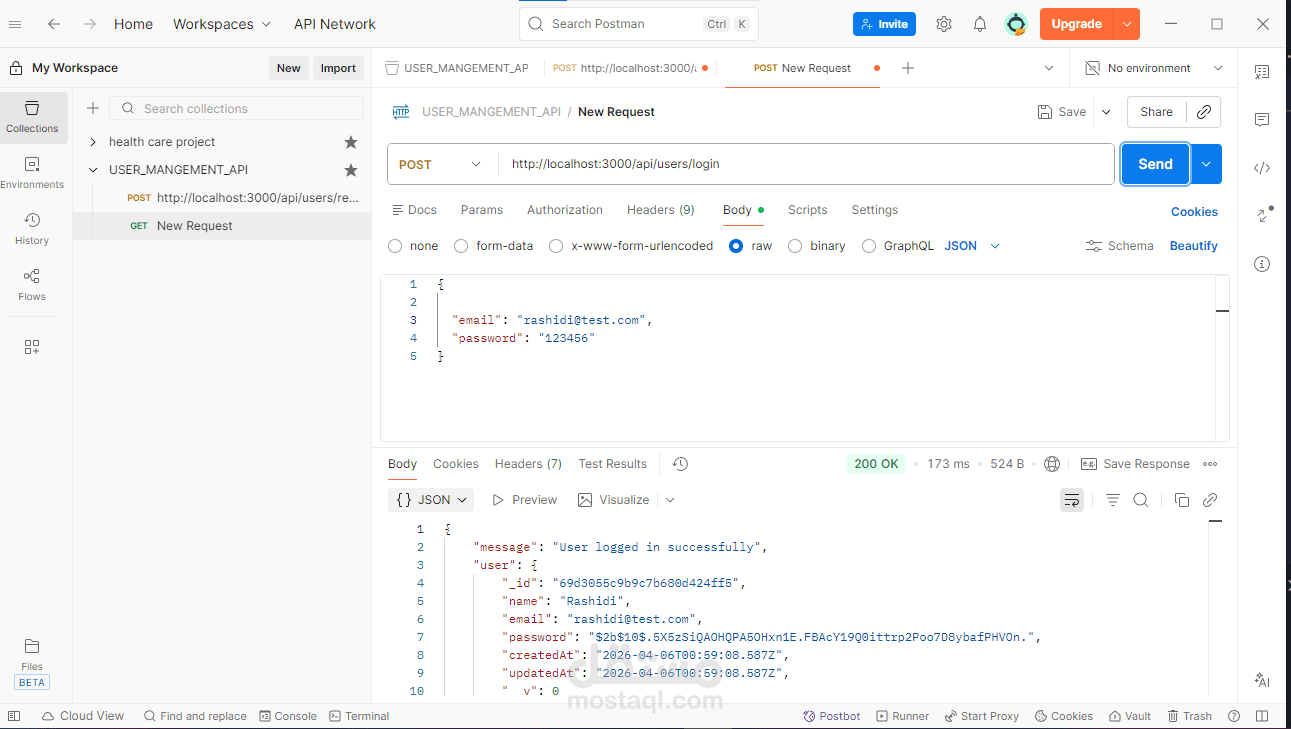
Task: Toggle the wrap lines icon in response
Action: tap(1072, 500)
